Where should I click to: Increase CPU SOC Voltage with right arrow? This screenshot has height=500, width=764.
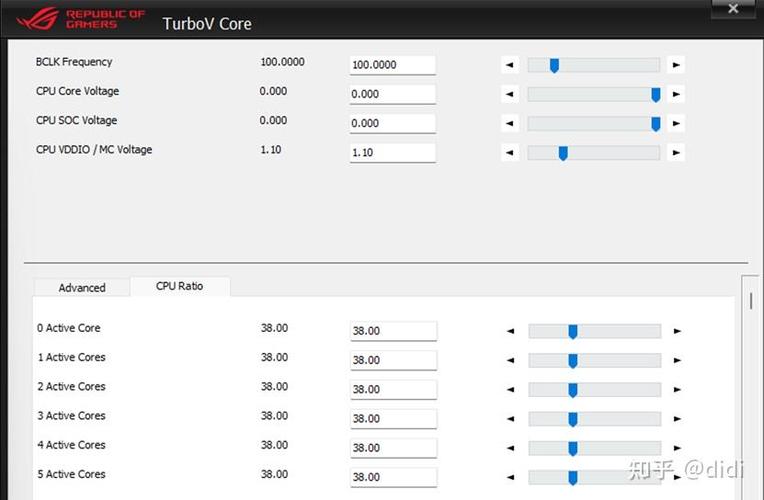(x=676, y=123)
